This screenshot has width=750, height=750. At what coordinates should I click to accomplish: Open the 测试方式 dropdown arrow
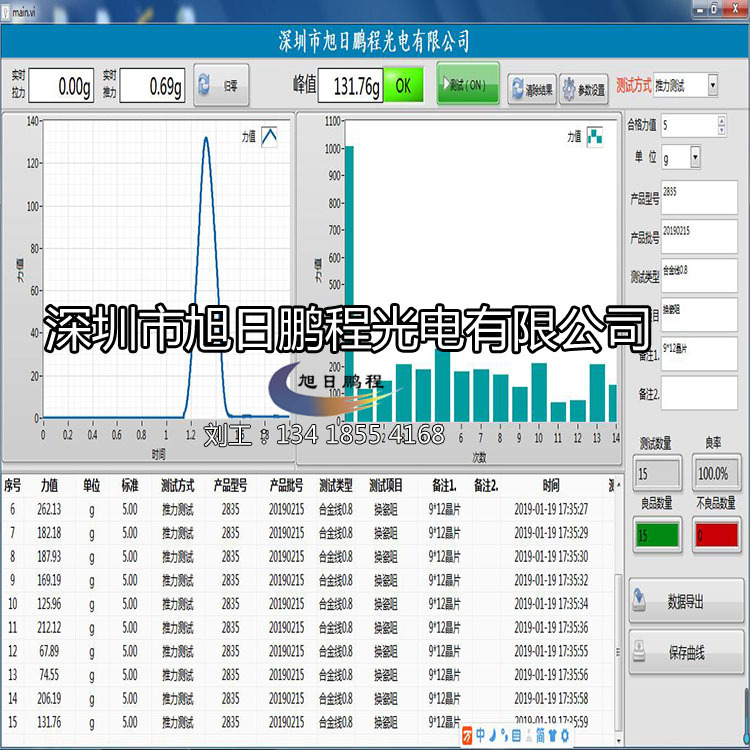click(713, 85)
